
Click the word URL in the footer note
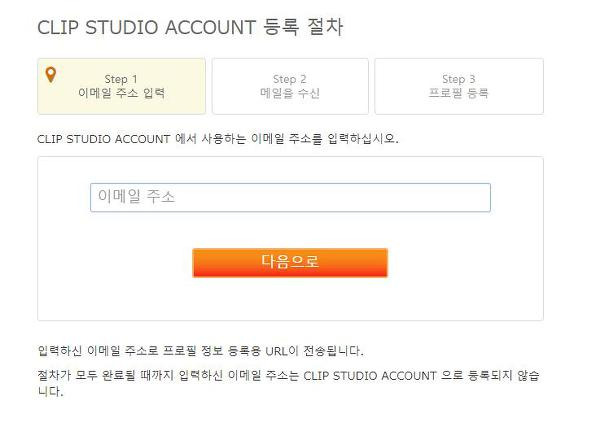(276, 351)
